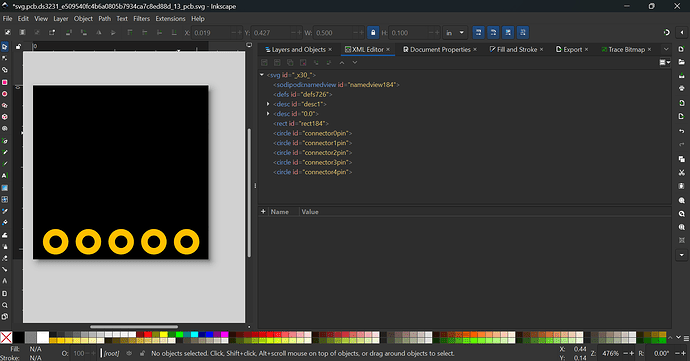Expand the desc "0.0" node
Image resolution: width=690 pixels, height=361 pixels.
268,114
